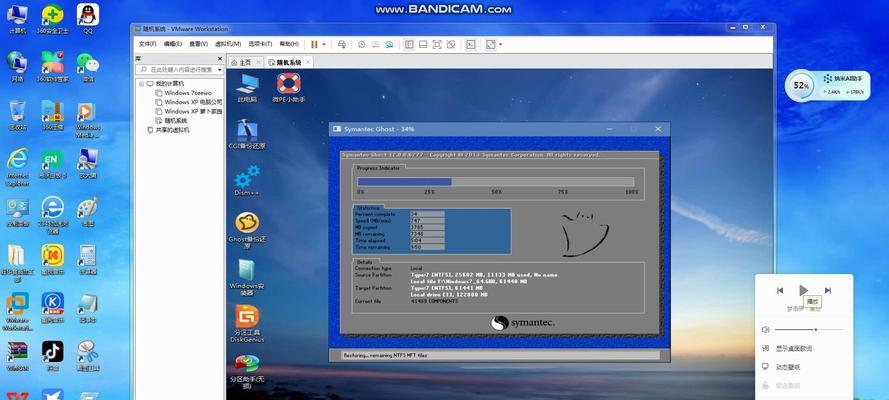Open the Internet Explorer desktop icon
Viewport: 889px width, 400px height.
pos(18,167)
